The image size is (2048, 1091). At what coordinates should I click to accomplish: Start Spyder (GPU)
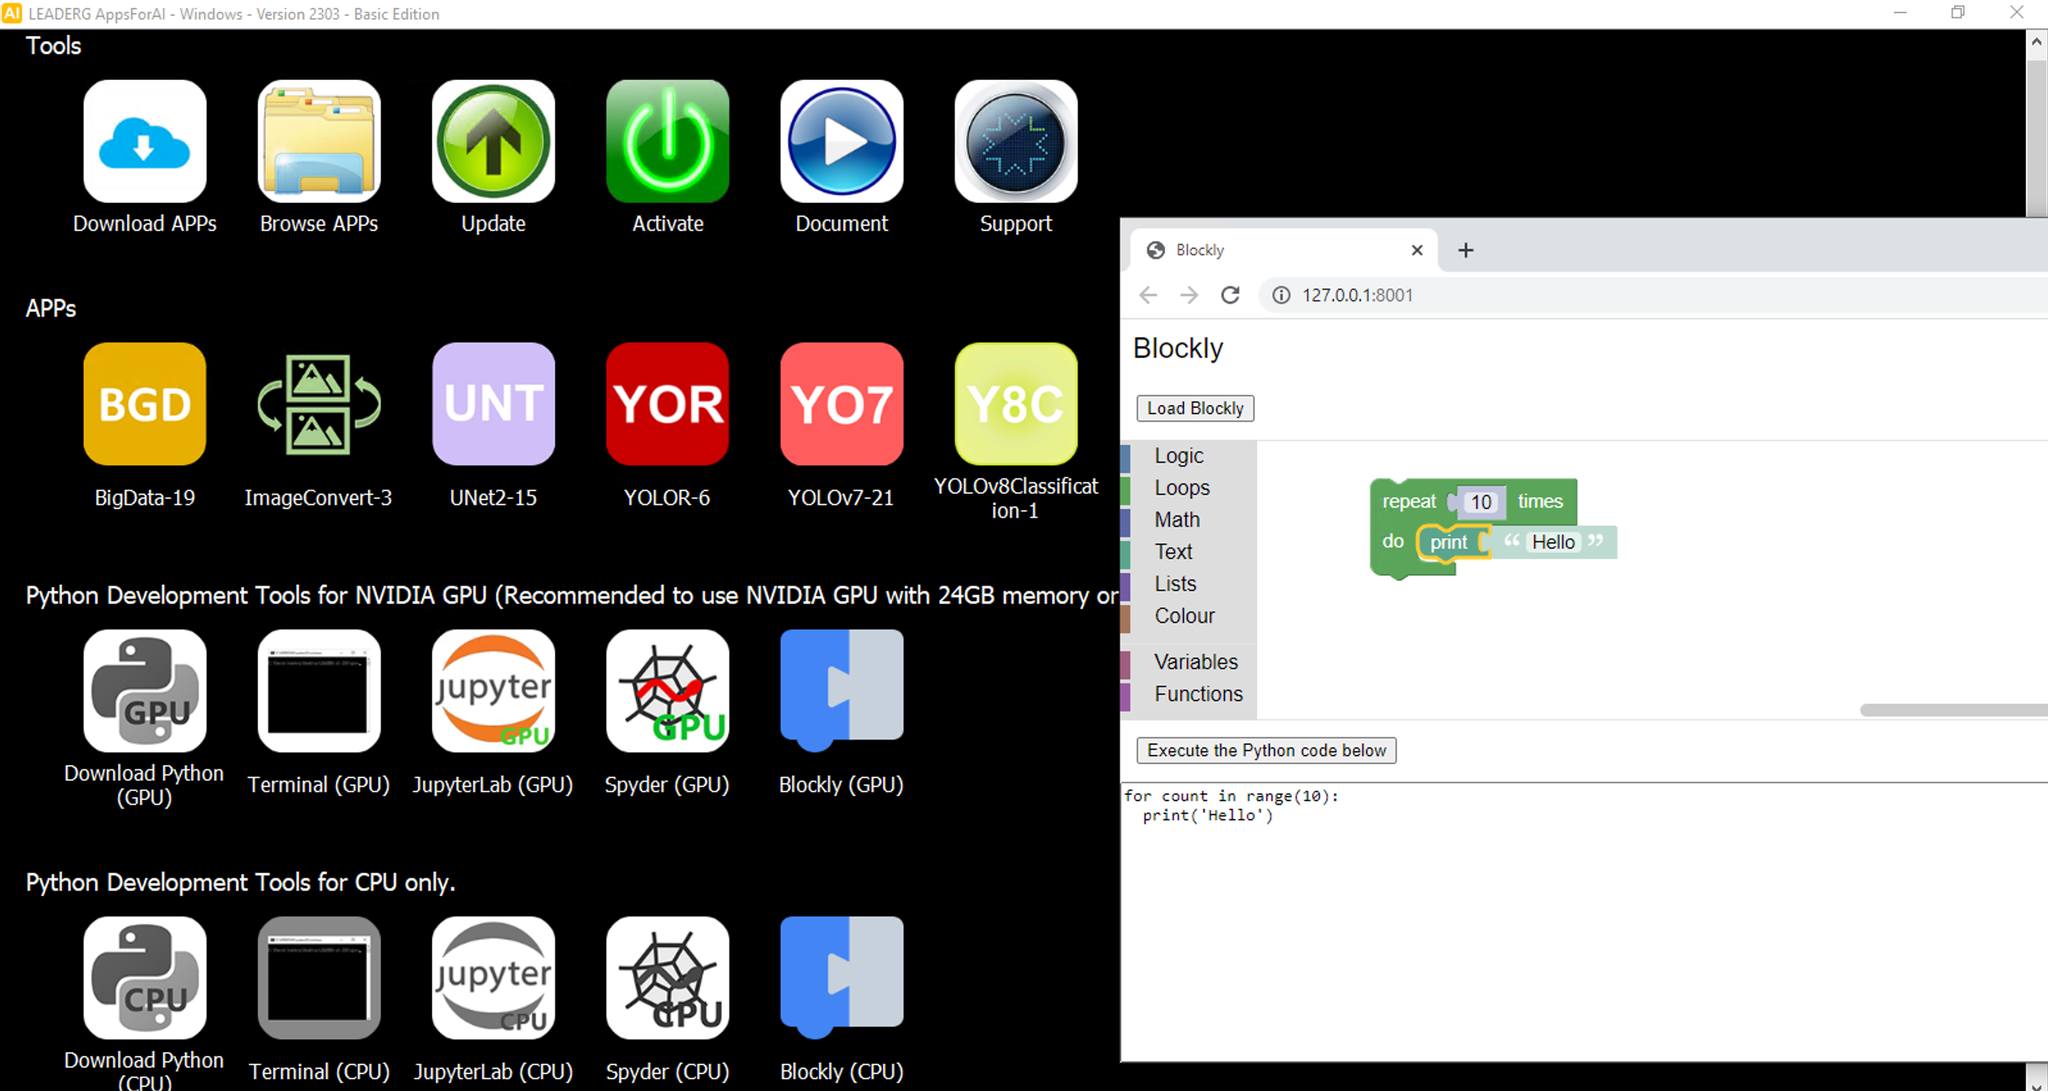(667, 690)
